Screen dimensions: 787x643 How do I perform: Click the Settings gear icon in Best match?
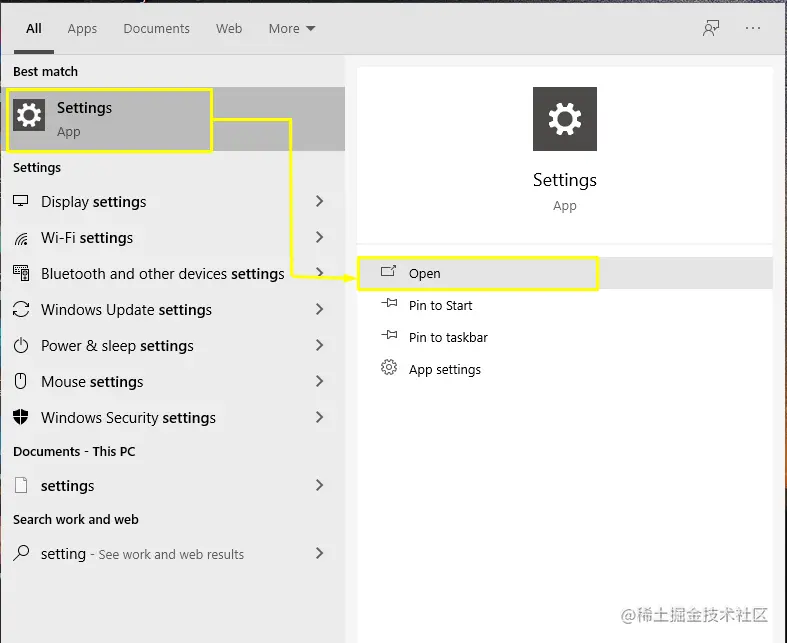pyautogui.click(x=29, y=115)
